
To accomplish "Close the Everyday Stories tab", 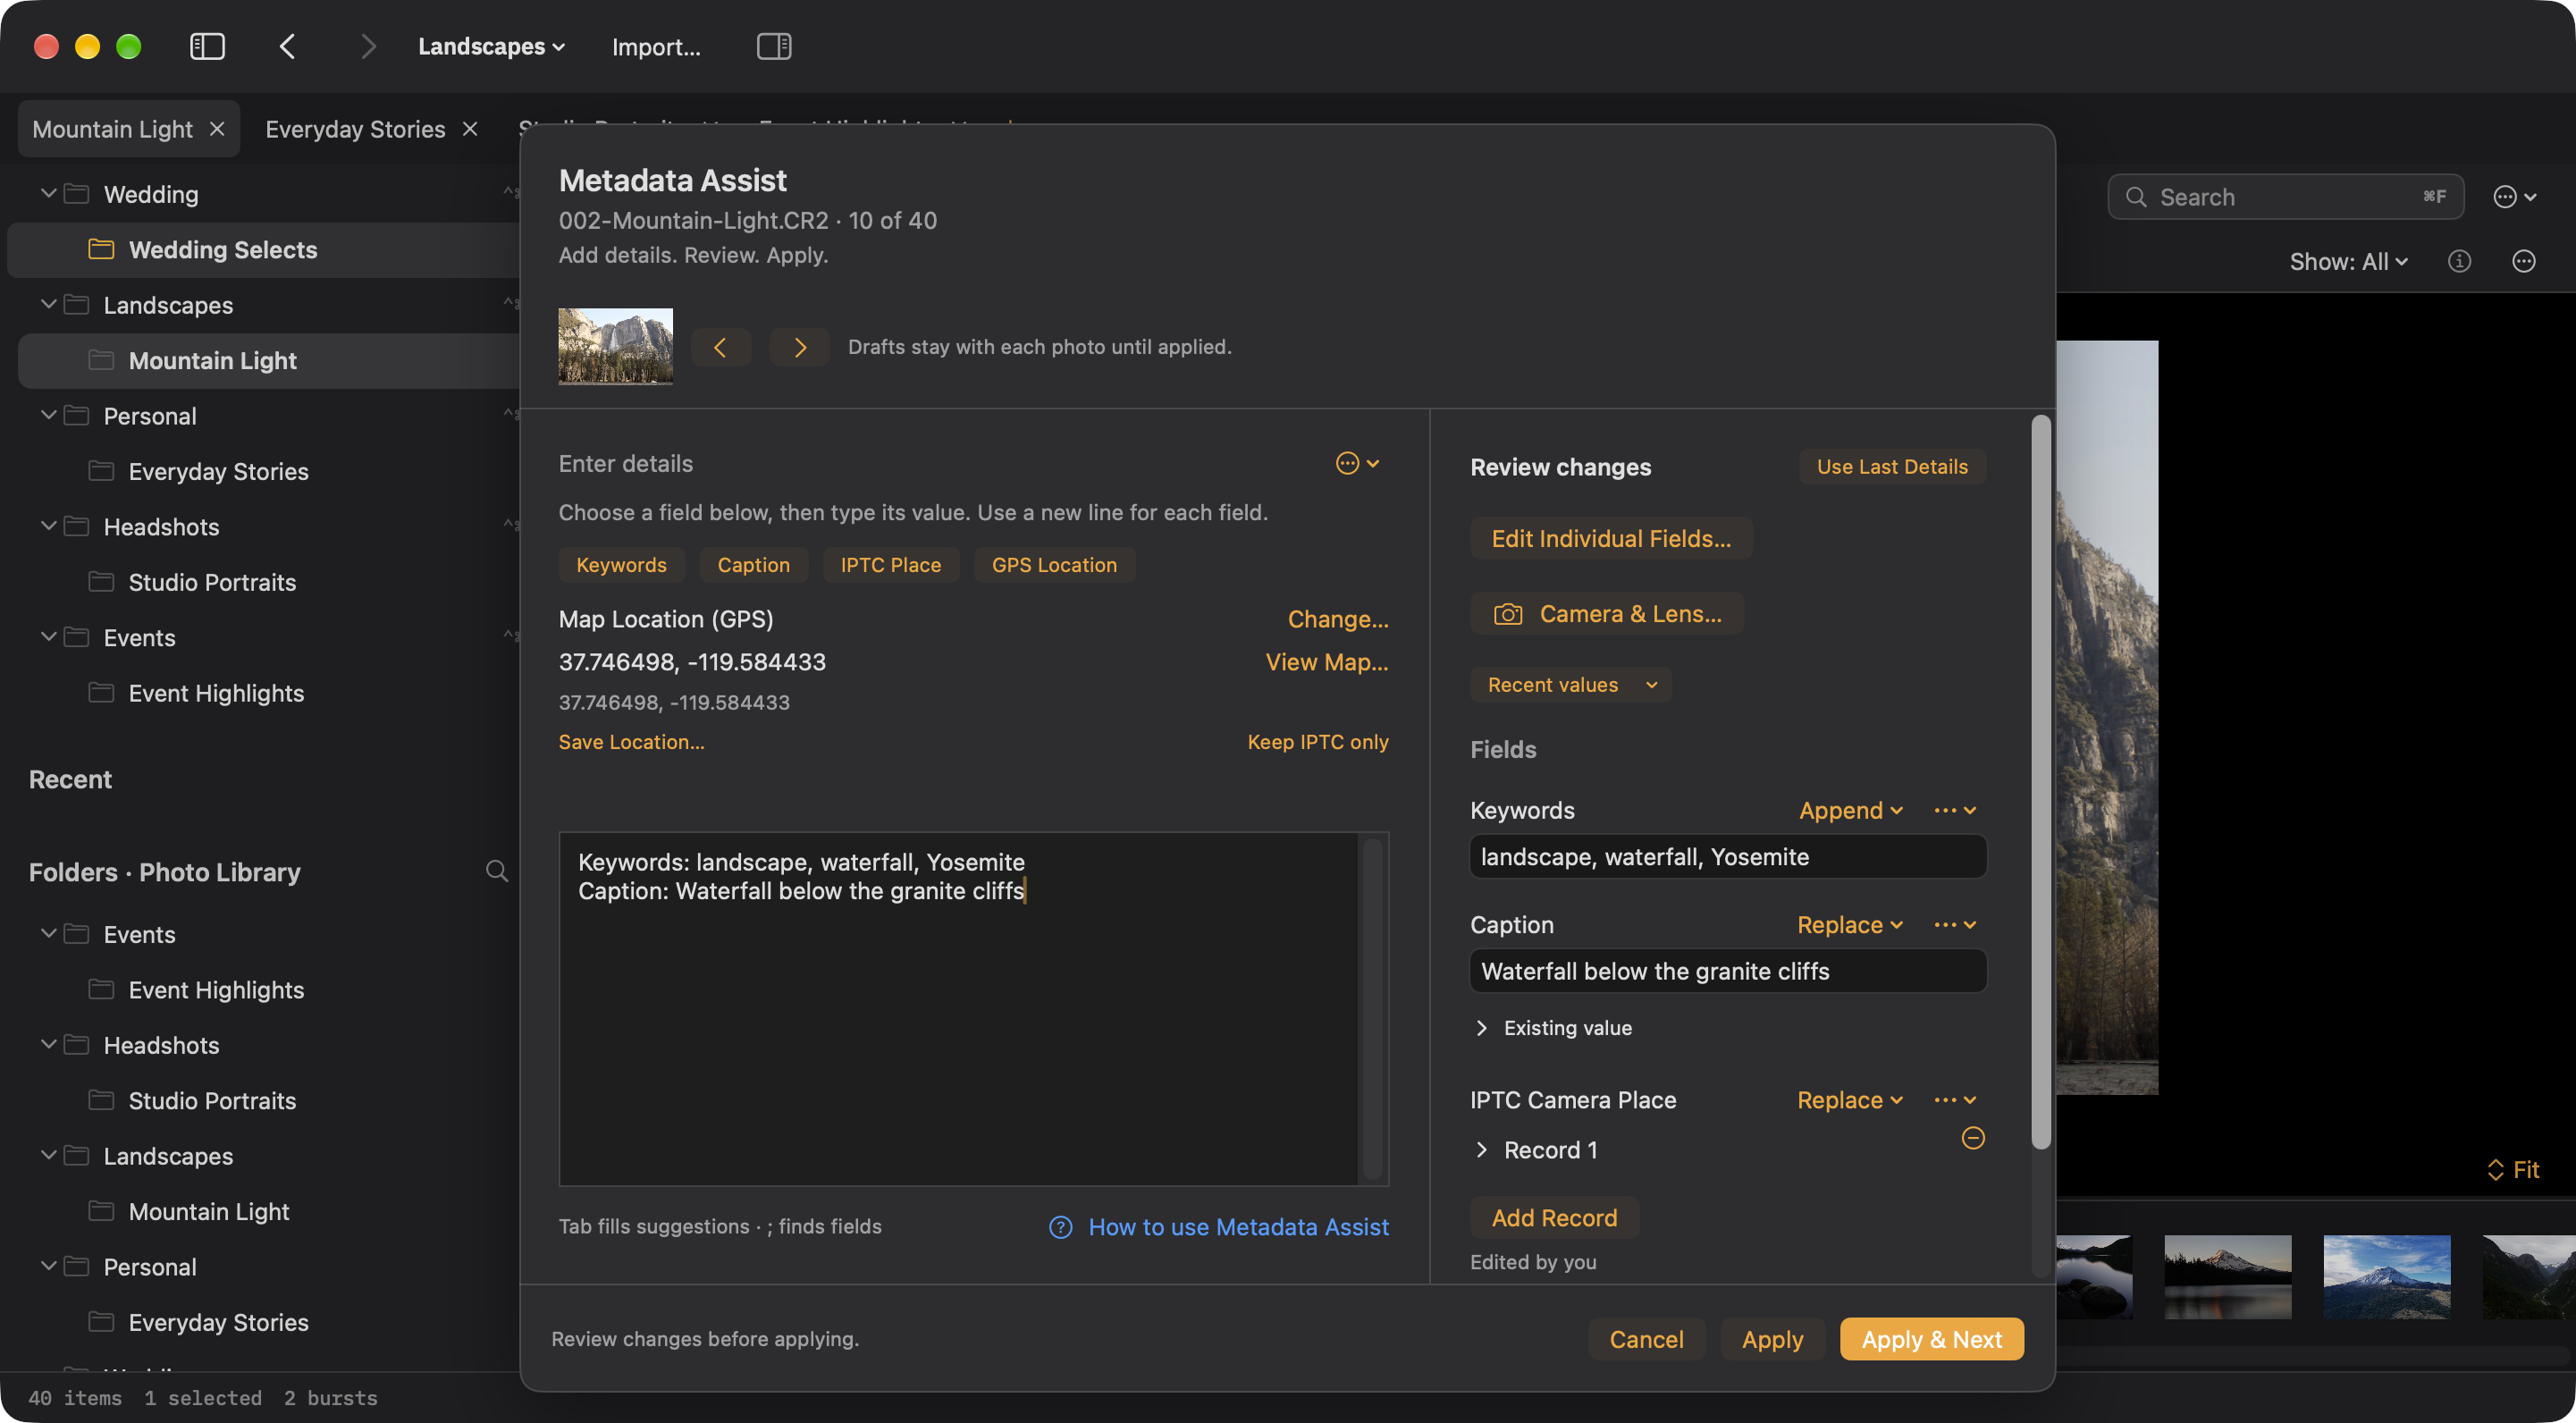I will [470, 129].
